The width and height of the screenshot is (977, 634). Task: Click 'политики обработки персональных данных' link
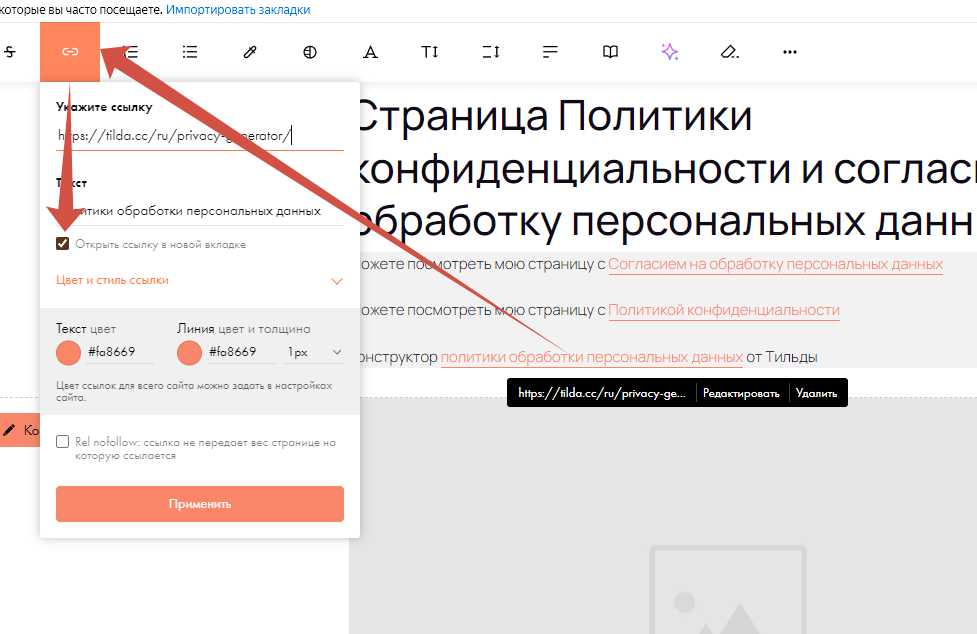coord(592,357)
